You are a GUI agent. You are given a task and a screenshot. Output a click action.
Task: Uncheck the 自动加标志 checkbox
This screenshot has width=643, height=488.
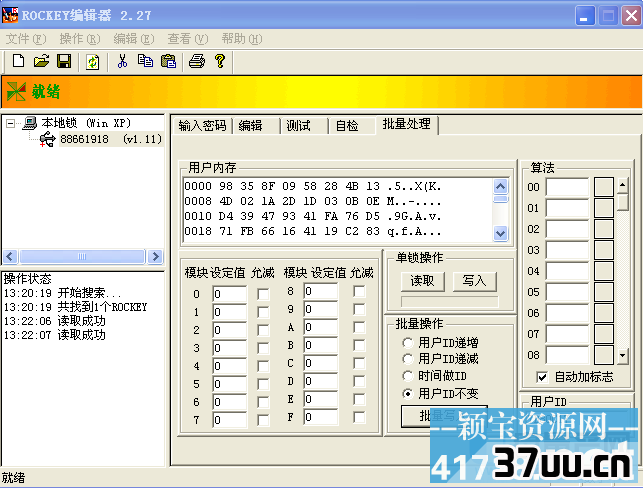(x=542, y=377)
